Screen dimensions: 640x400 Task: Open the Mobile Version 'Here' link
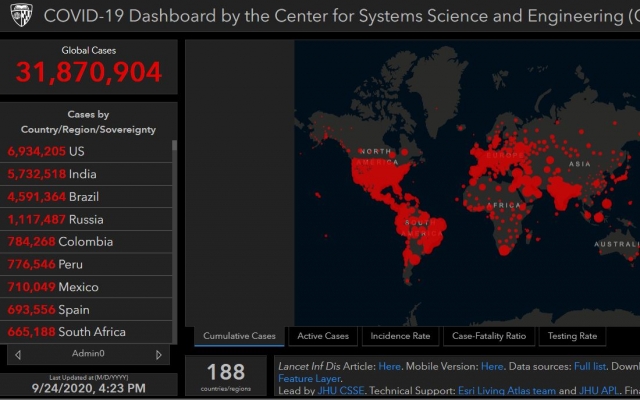click(x=492, y=366)
